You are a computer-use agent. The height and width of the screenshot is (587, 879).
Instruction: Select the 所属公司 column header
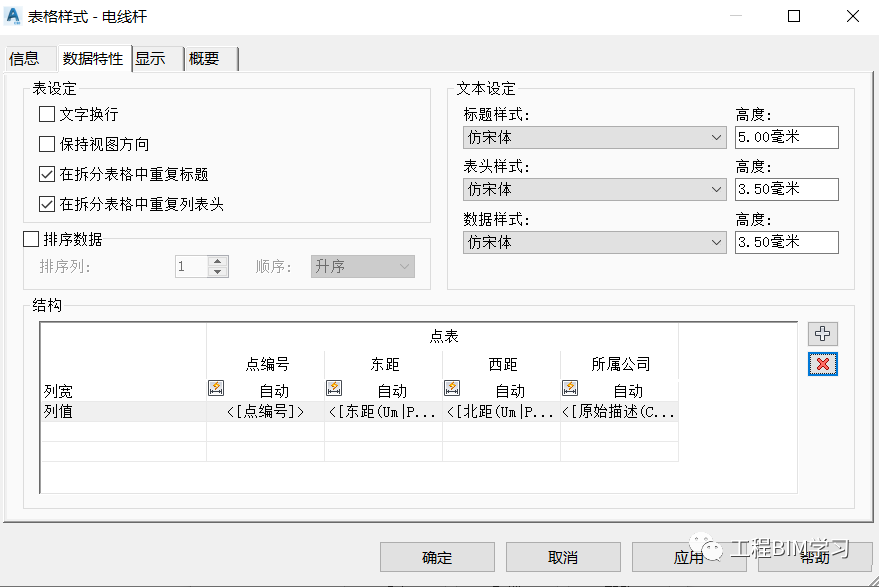[620, 364]
